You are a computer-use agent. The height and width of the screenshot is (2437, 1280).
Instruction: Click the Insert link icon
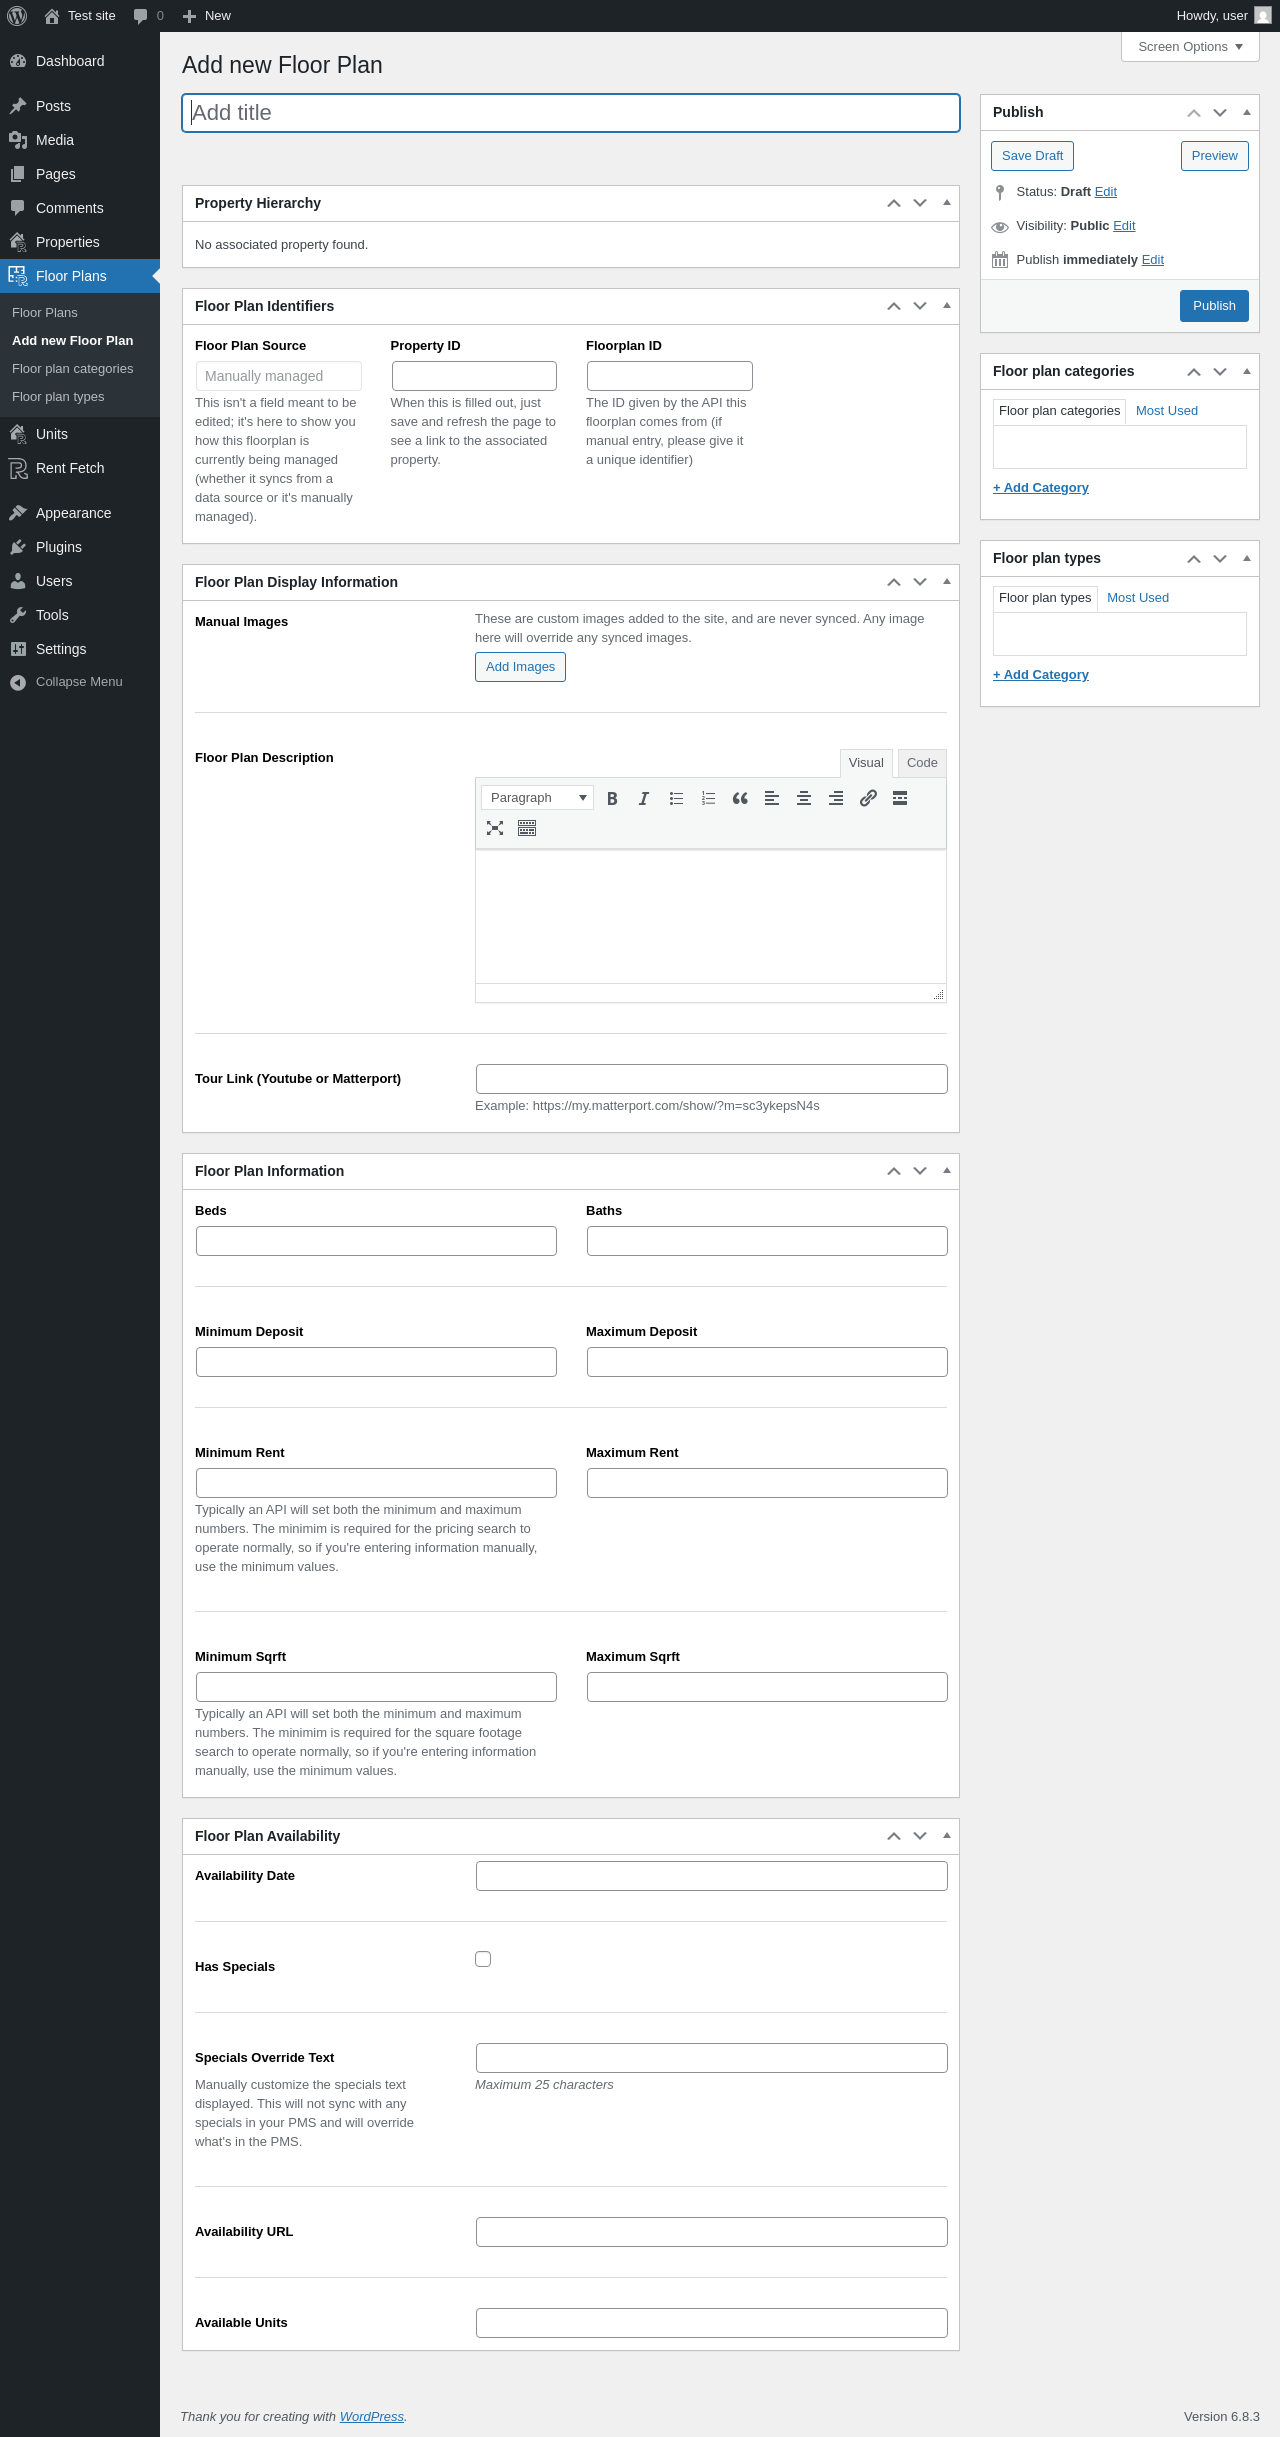click(868, 798)
